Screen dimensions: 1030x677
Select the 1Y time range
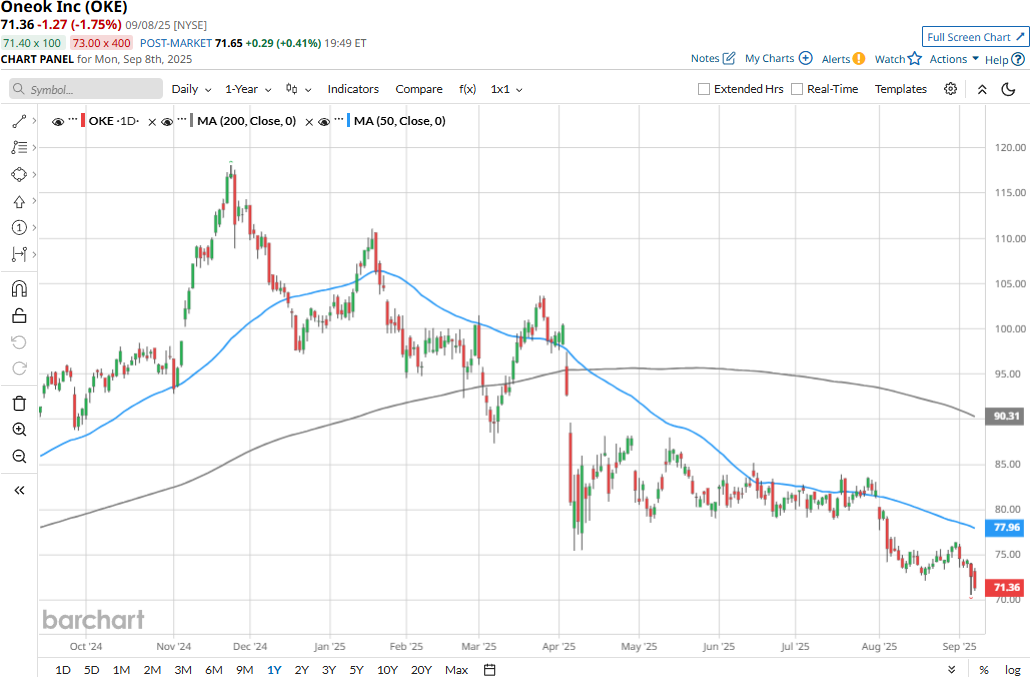[274, 670]
